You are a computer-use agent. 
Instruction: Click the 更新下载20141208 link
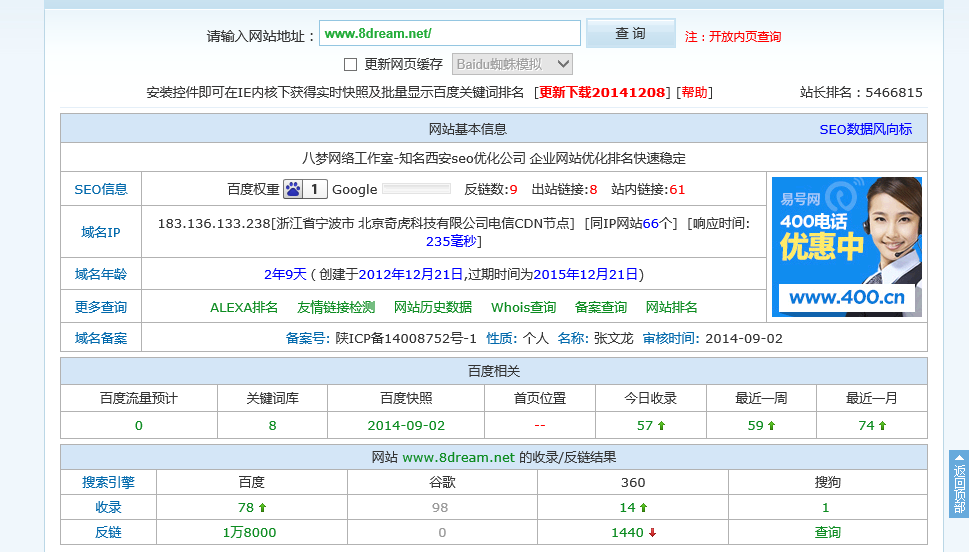coord(602,92)
